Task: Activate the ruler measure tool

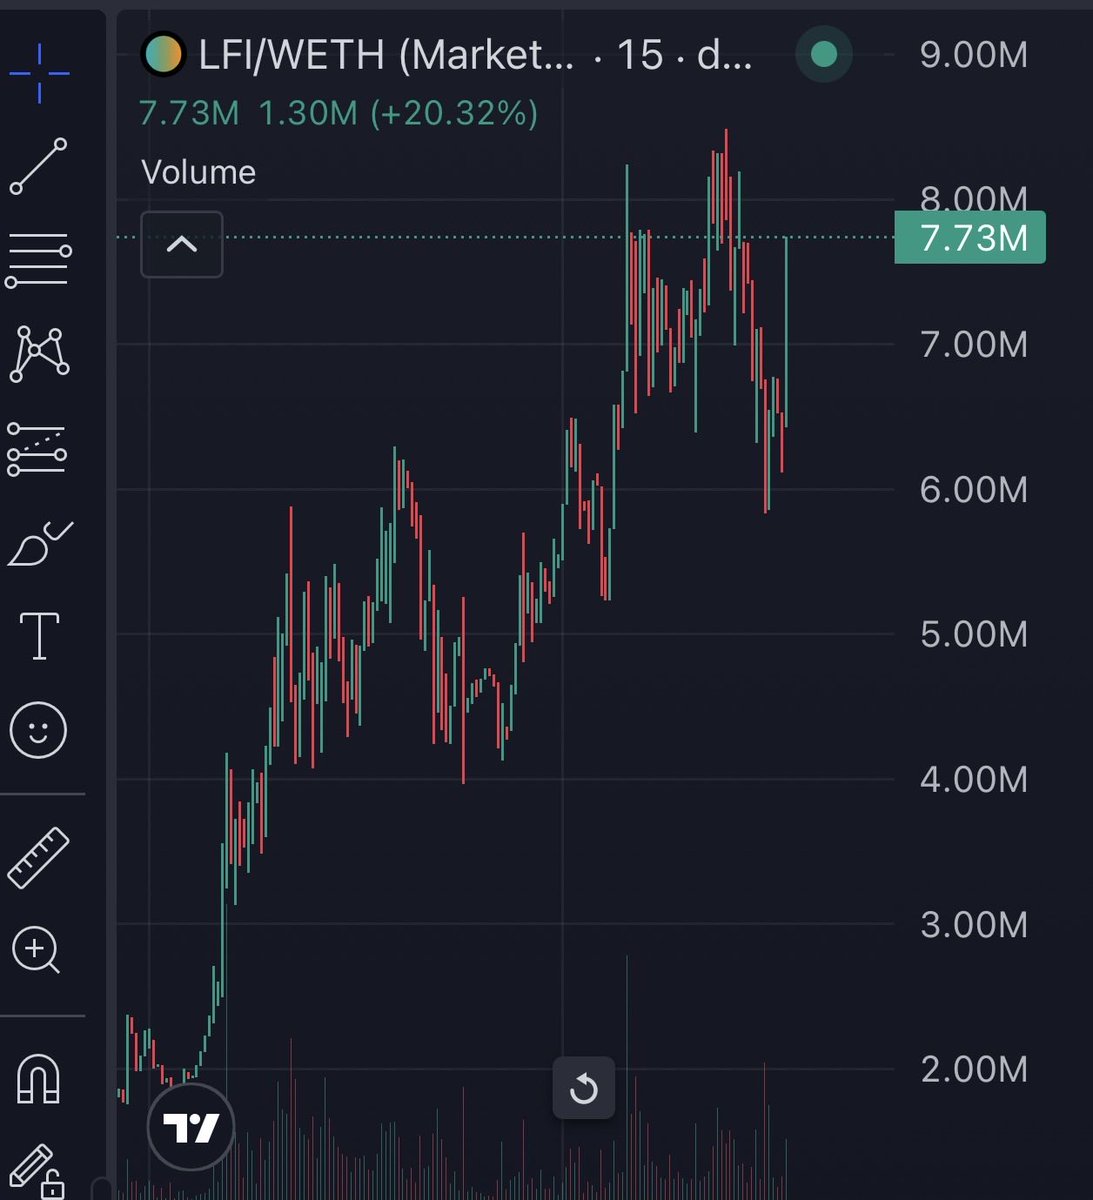Action: [x=38, y=858]
